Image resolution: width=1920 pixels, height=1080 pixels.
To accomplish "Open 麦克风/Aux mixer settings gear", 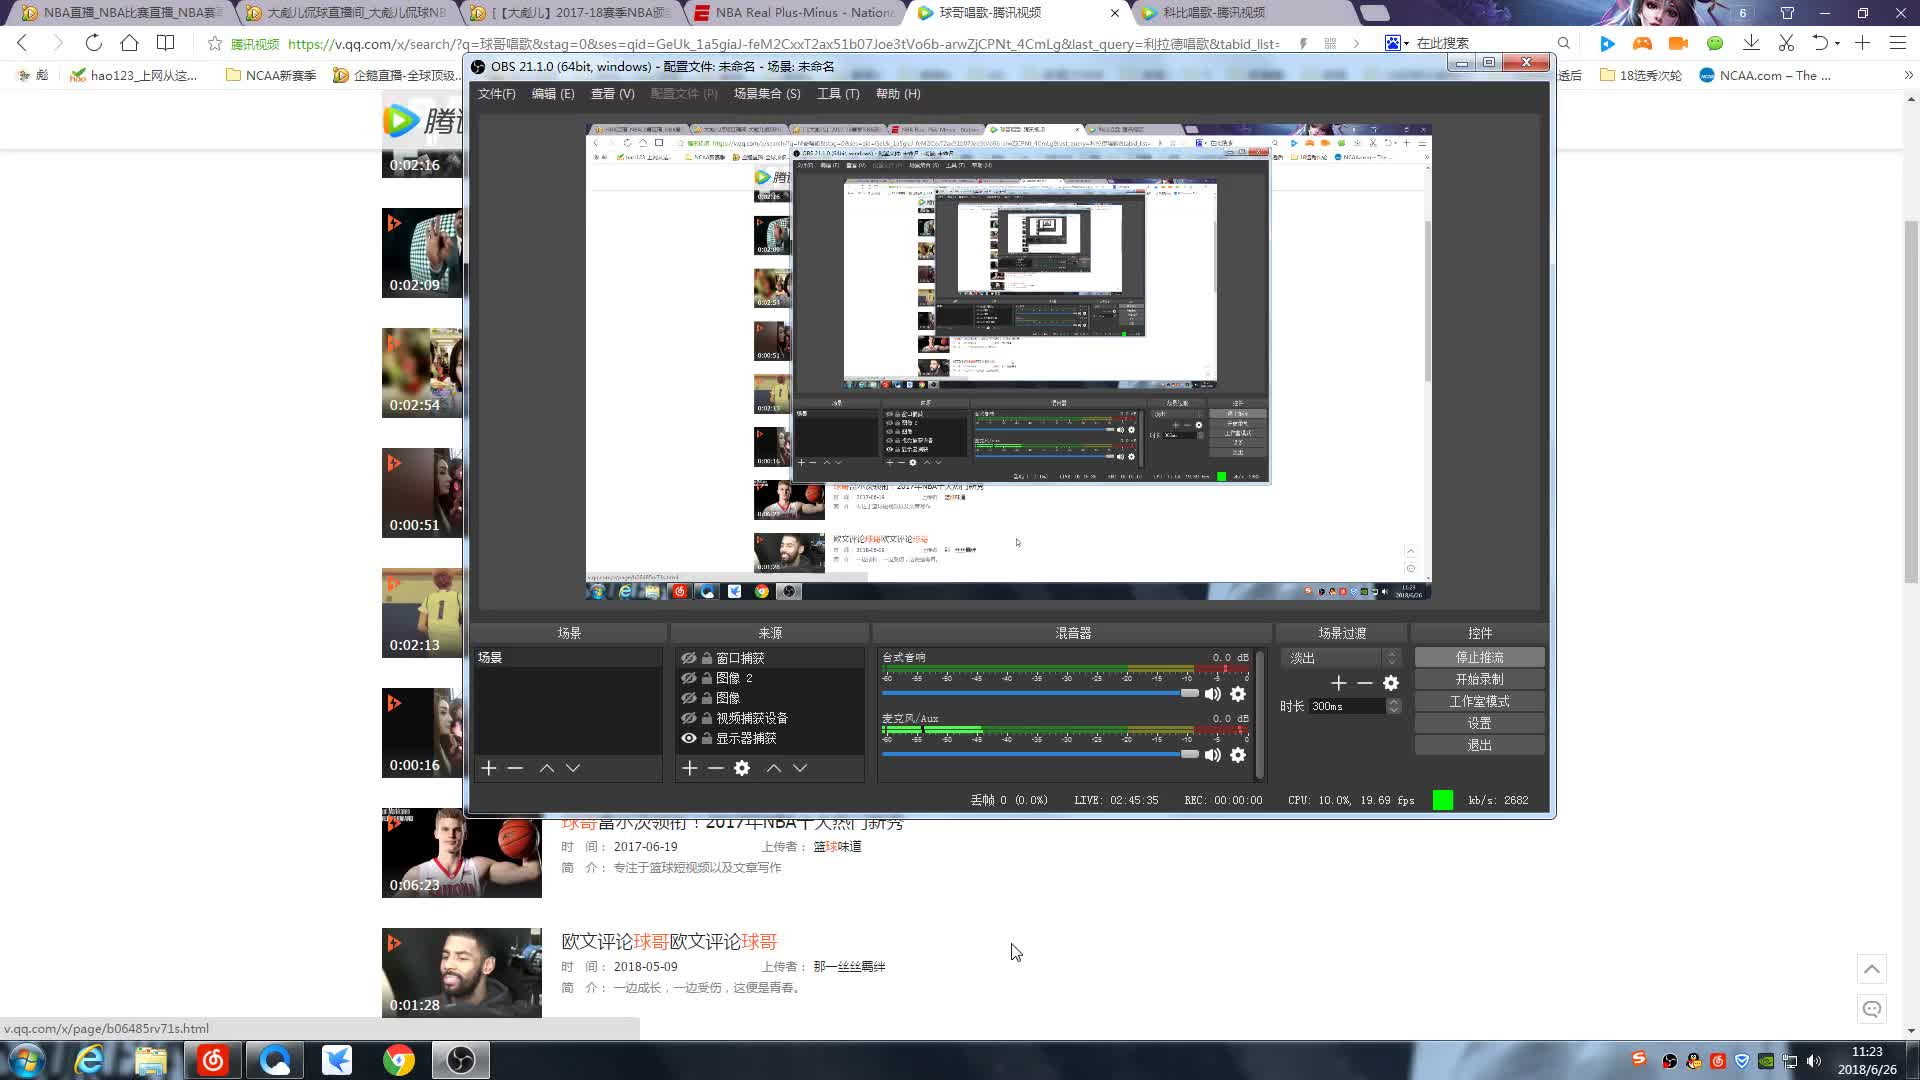I will click(1238, 755).
